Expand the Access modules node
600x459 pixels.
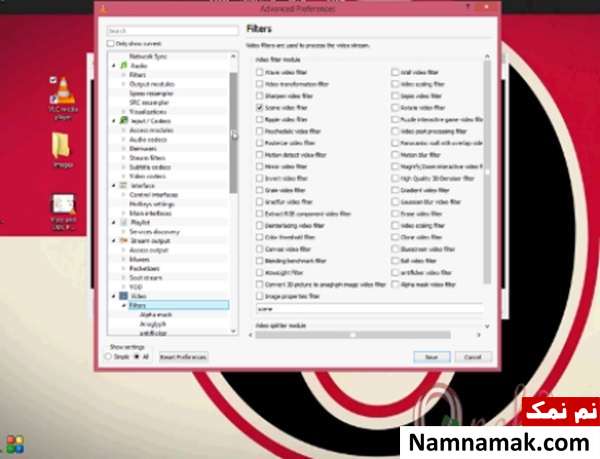(124, 130)
